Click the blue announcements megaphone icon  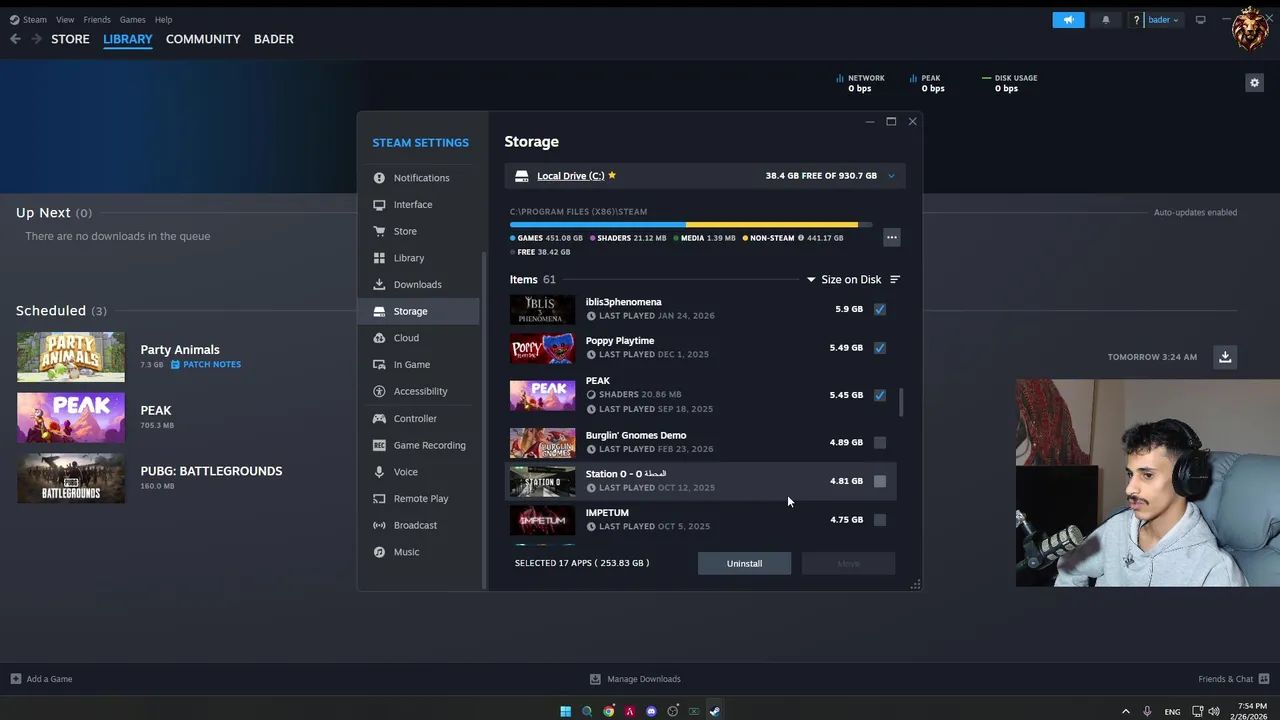click(x=1068, y=20)
